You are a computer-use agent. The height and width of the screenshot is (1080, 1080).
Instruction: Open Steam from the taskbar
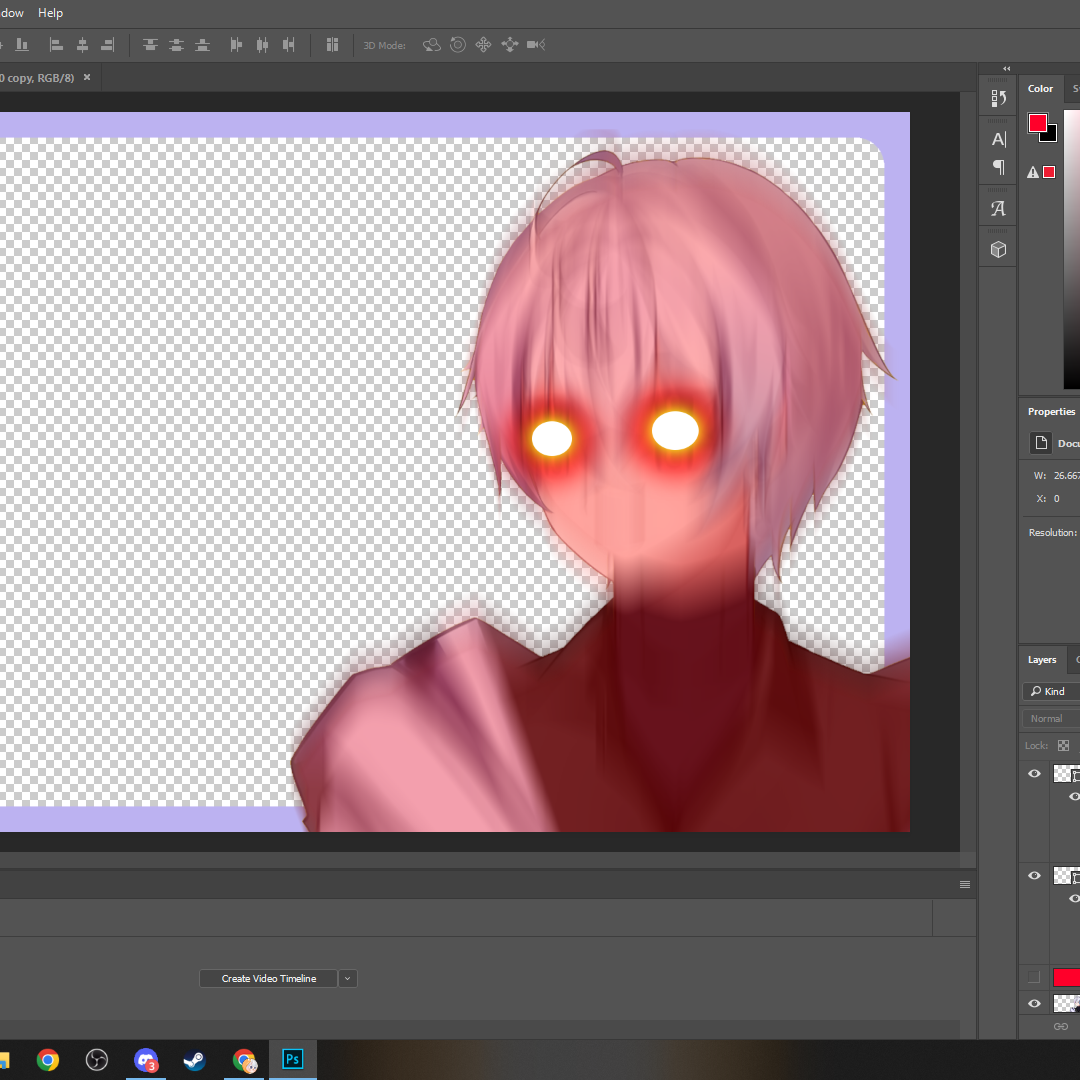click(194, 1059)
